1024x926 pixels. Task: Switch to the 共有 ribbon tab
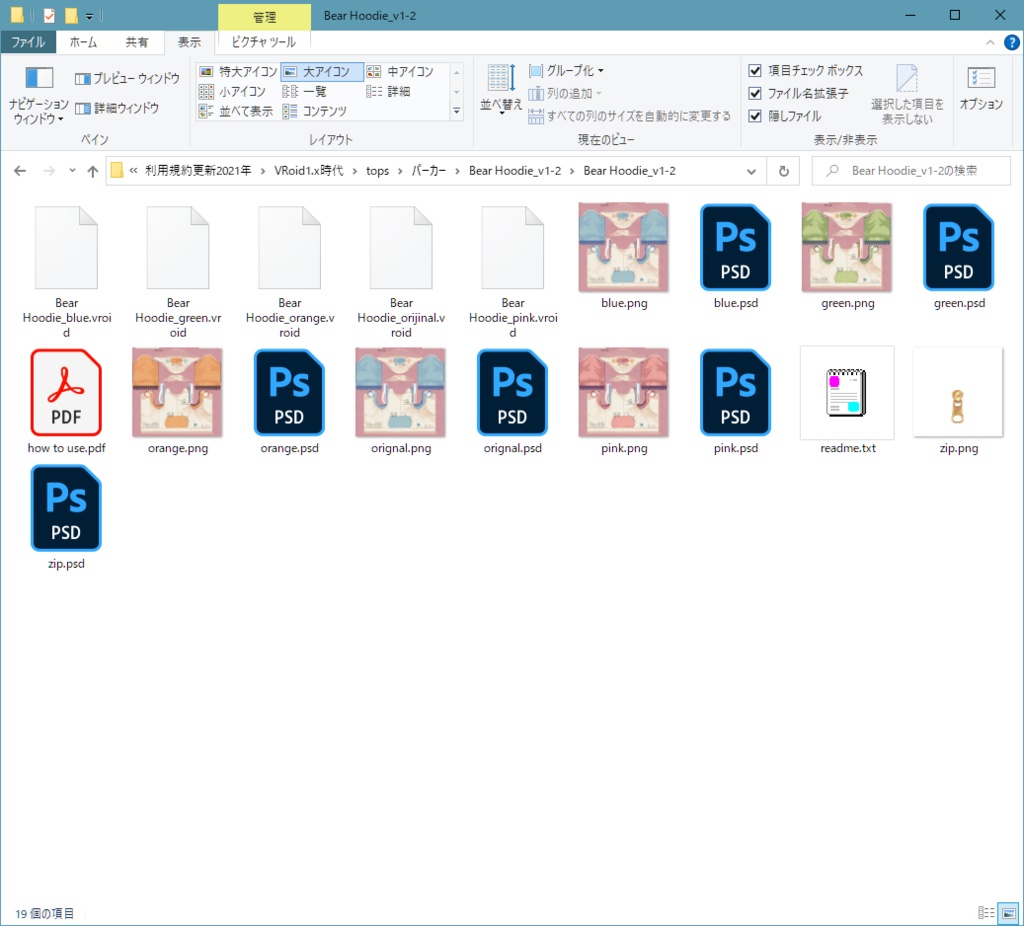pyautogui.click(x=136, y=42)
